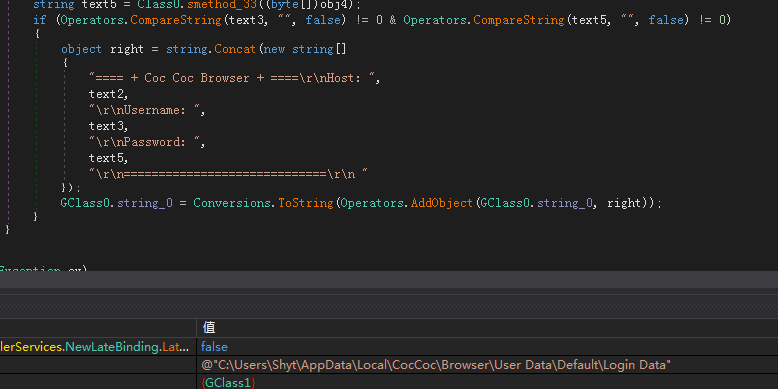The width and height of the screenshot is (778, 389).
Task: Select the {GClass1} value row
Action: coord(228,383)
